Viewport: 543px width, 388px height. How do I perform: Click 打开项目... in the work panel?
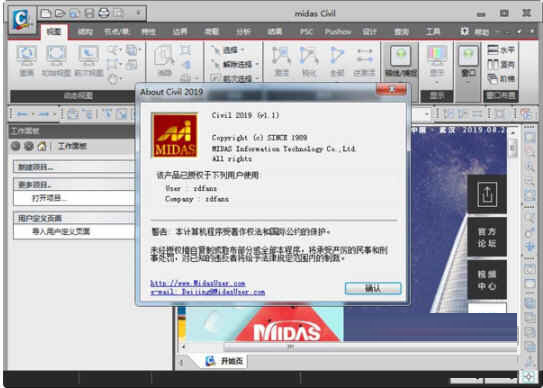click(x=49, y=198)
